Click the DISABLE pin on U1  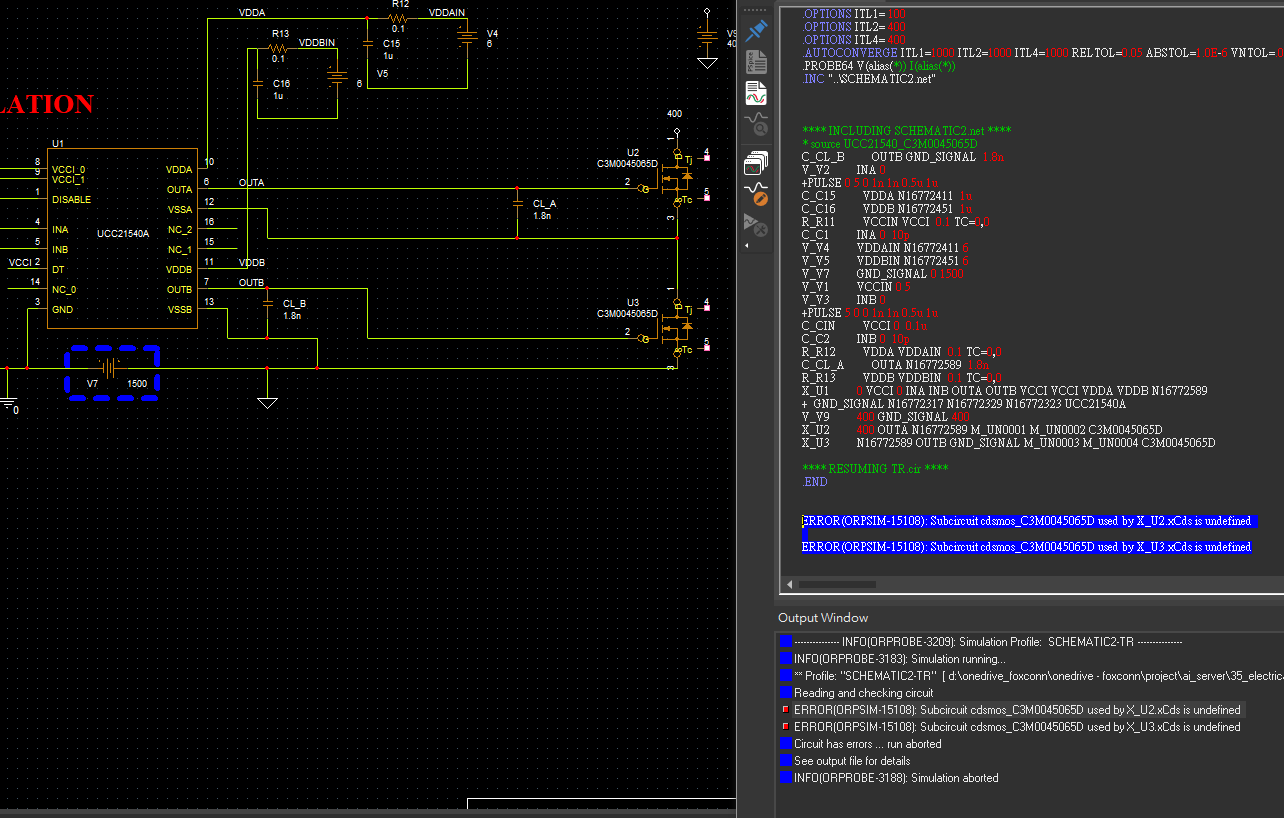tap(69, 199)
